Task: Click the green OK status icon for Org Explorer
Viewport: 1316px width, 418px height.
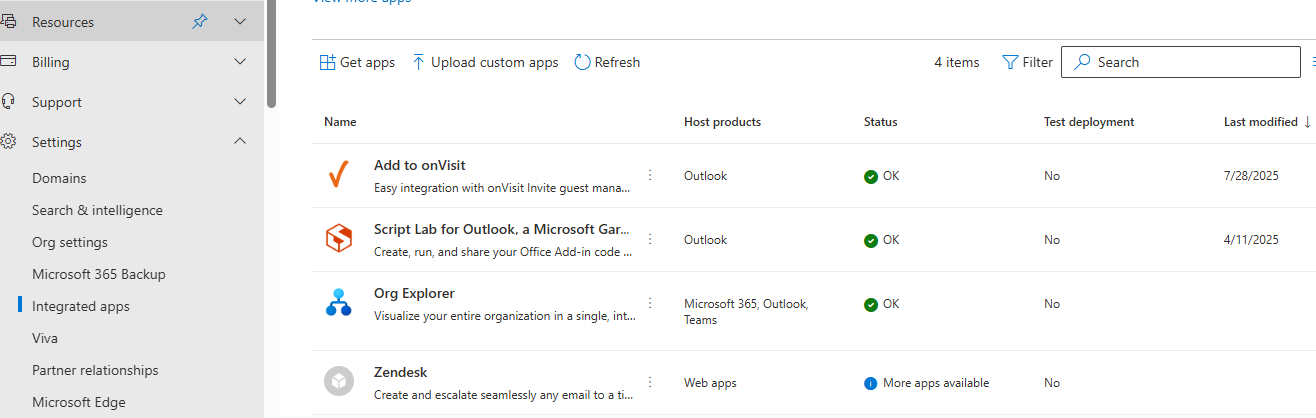Action: coord(871,304)
